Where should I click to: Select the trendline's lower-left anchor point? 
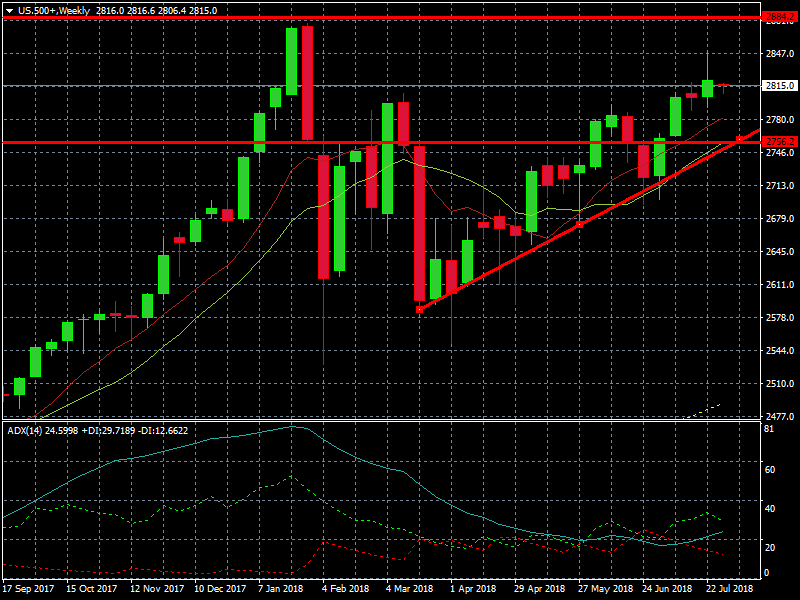[419, 310]
